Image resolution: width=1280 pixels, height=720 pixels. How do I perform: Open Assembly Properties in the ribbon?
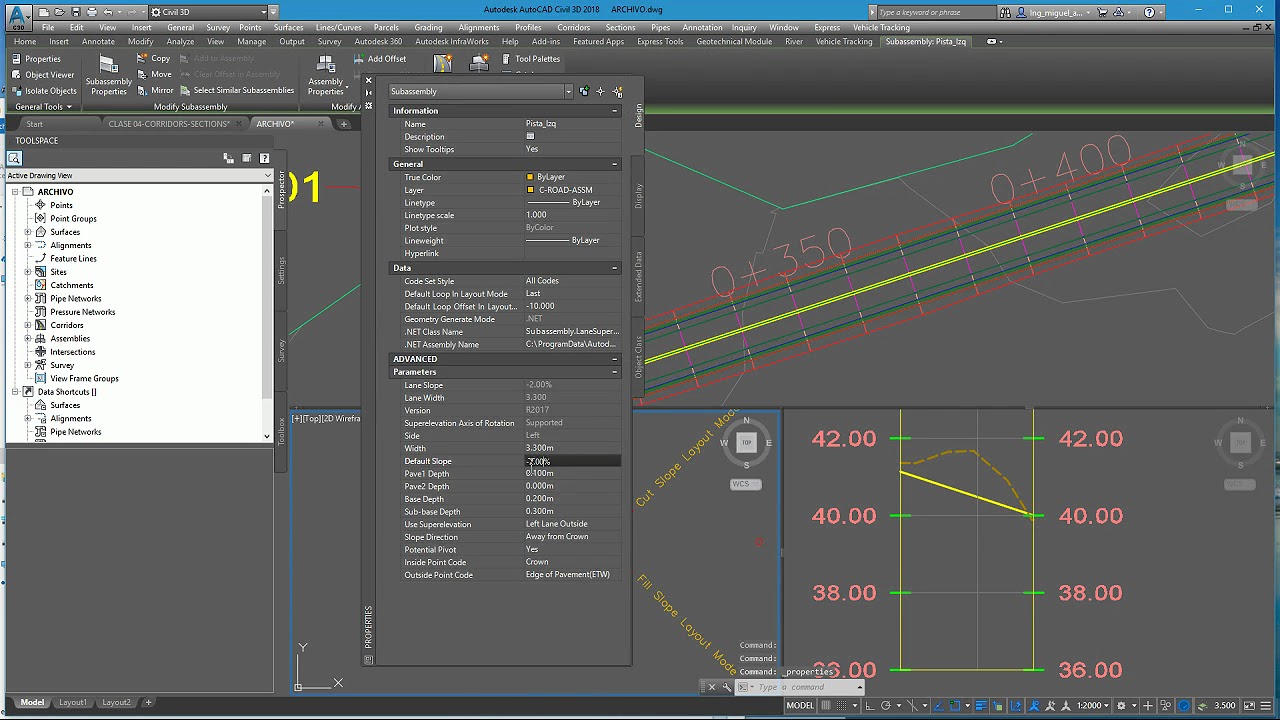coord(326,75)
